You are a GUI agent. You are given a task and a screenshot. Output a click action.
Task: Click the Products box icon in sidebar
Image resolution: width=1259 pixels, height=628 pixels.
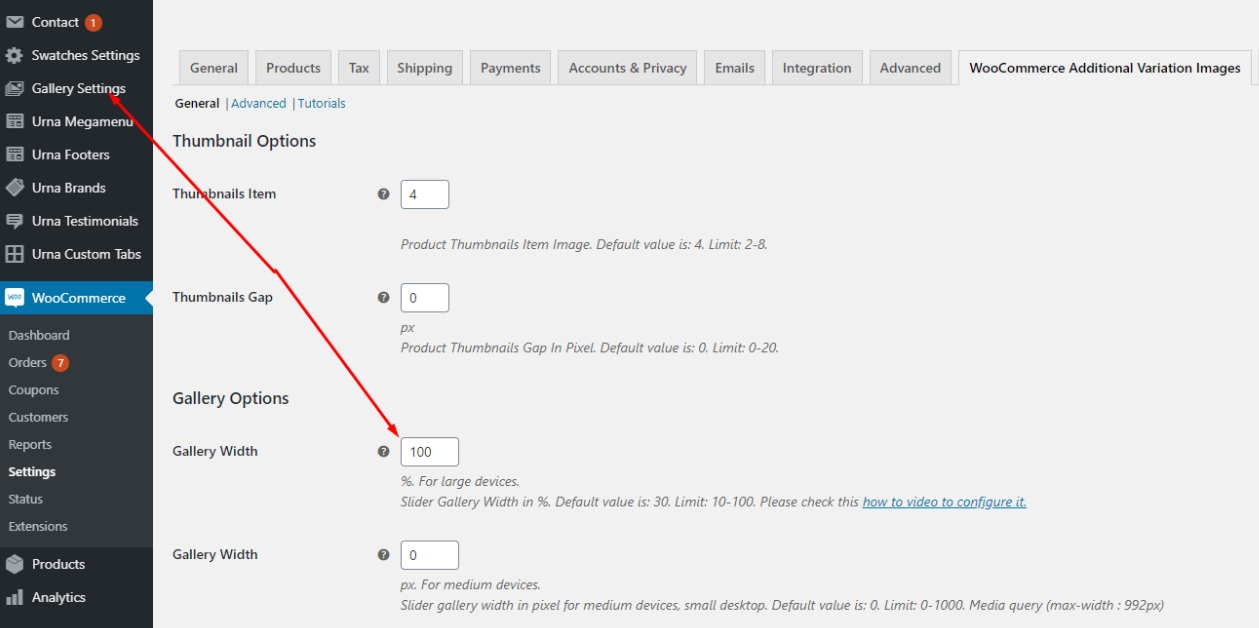[15, 564]
